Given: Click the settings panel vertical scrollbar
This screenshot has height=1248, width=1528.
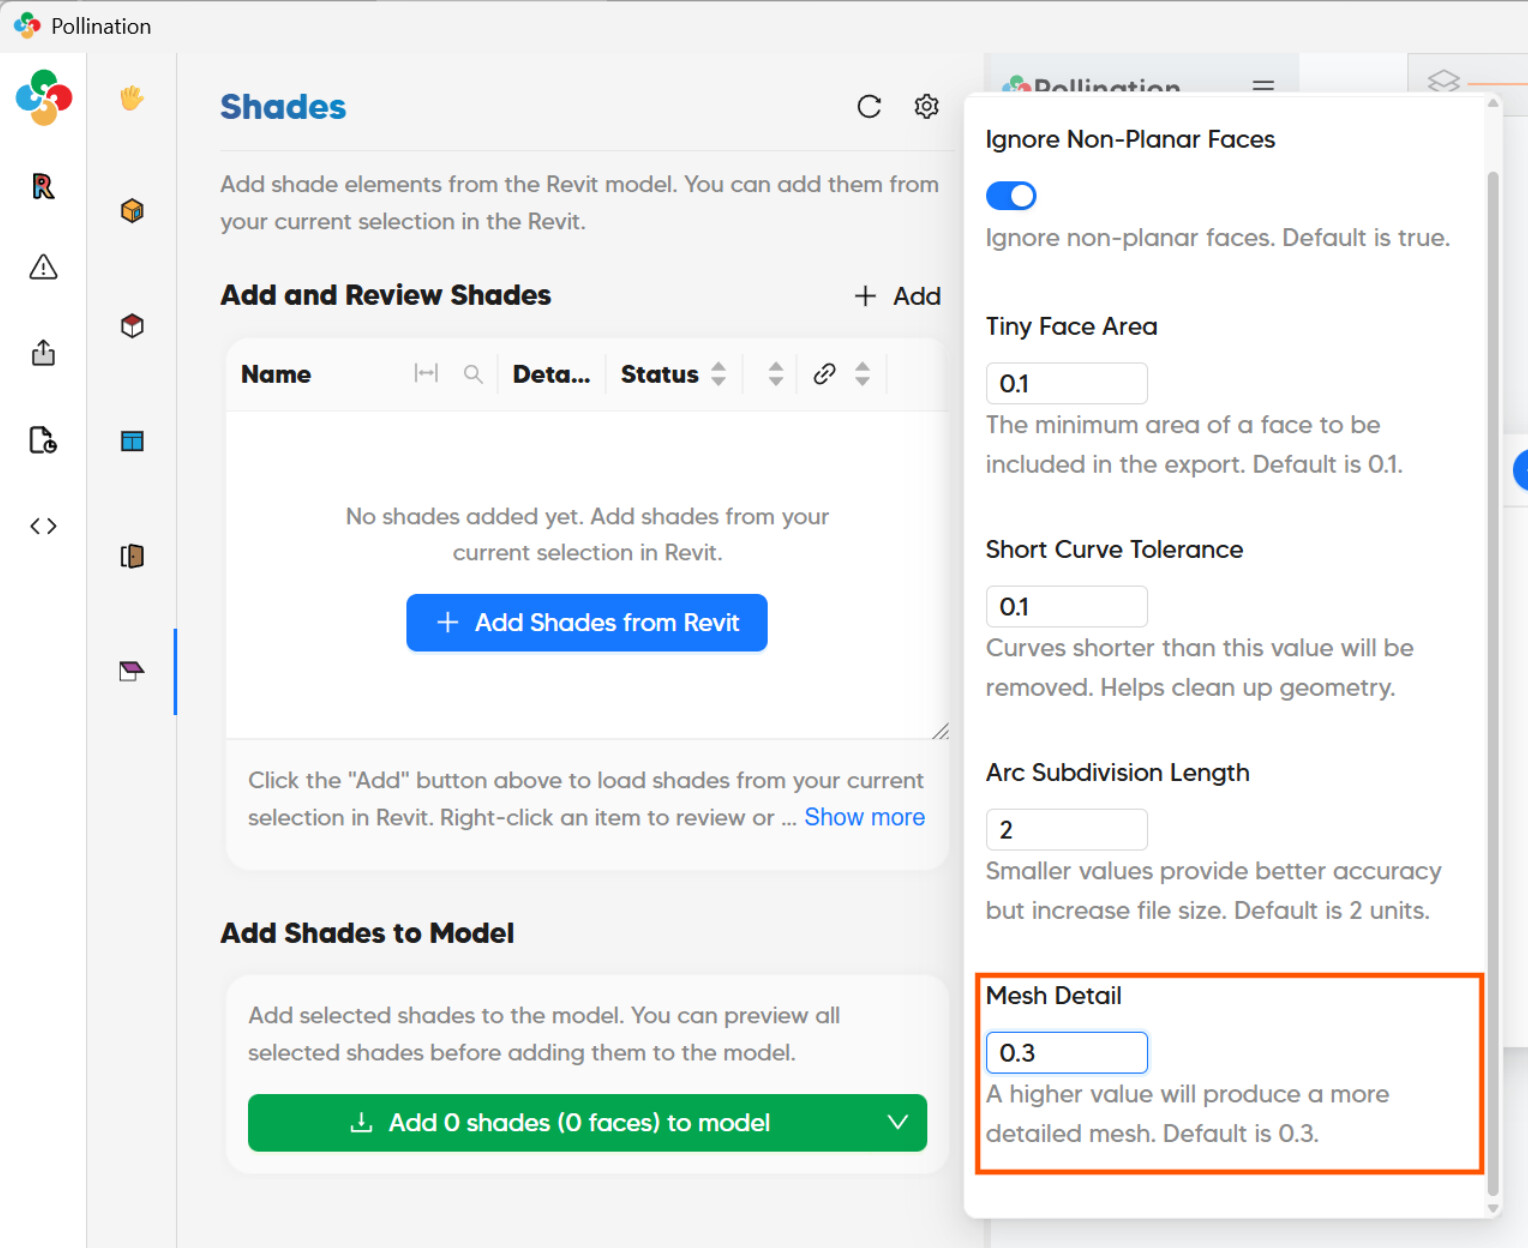Looking at the screenshot, I should (x=1493, y=680).
